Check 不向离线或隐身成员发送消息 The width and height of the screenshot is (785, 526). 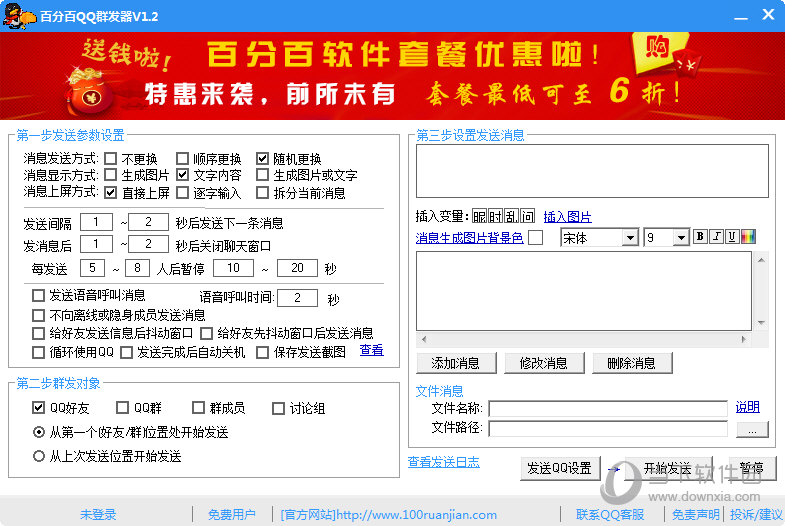click(38, 315)
